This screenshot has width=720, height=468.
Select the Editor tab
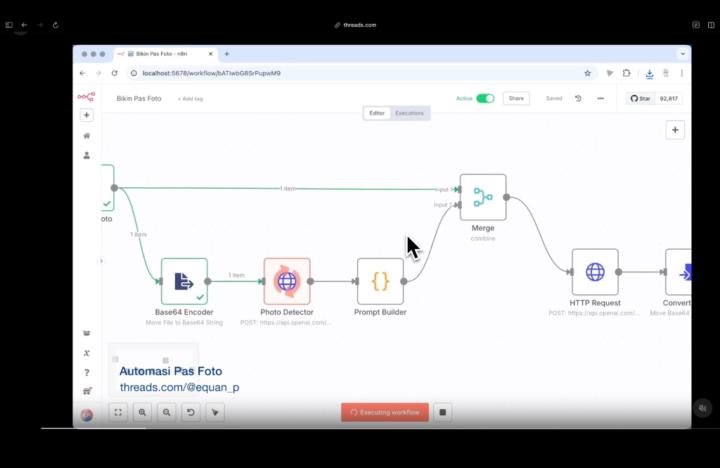[377, 113]
